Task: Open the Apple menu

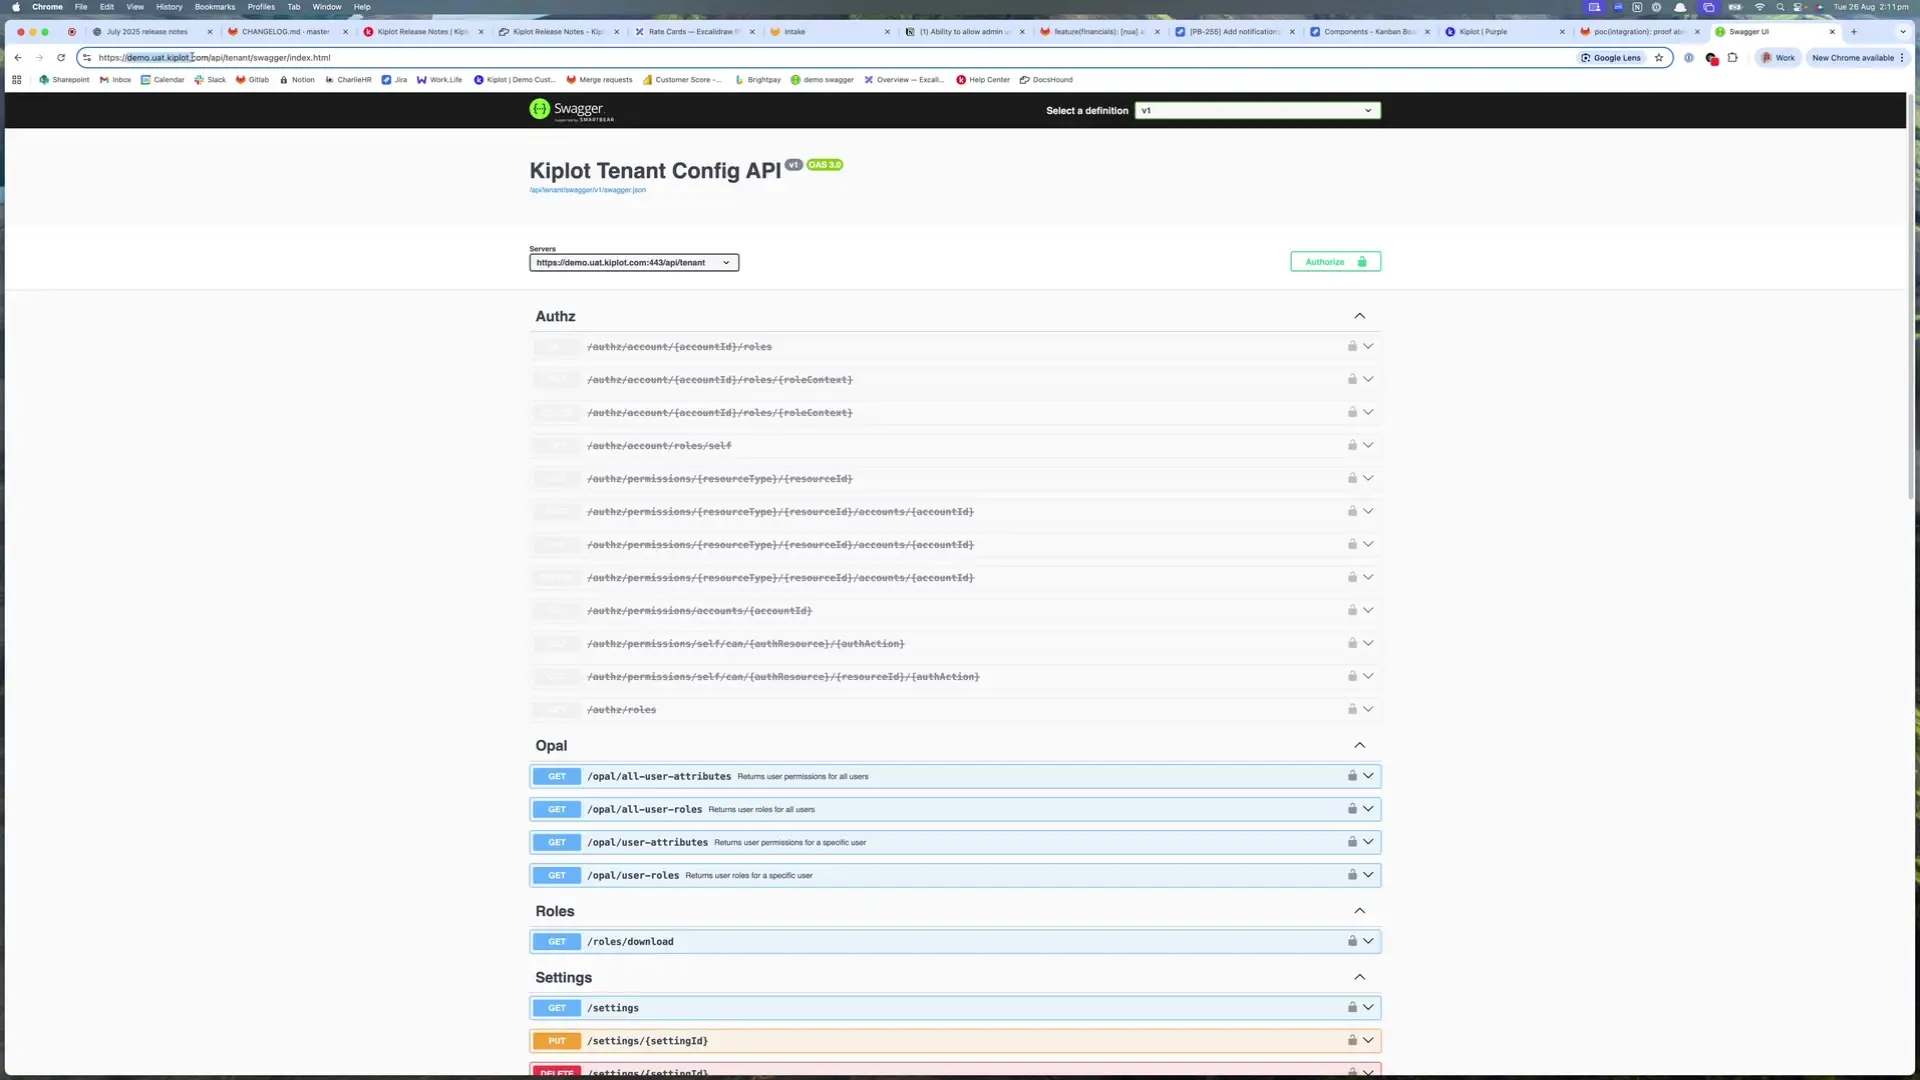Action: (x=15, y=7)
